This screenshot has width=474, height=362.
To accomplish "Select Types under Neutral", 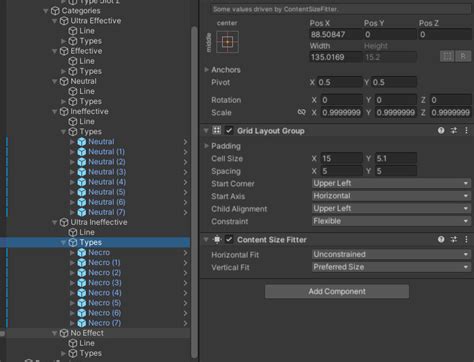I will pyautogui.click(x=90, y=101).
